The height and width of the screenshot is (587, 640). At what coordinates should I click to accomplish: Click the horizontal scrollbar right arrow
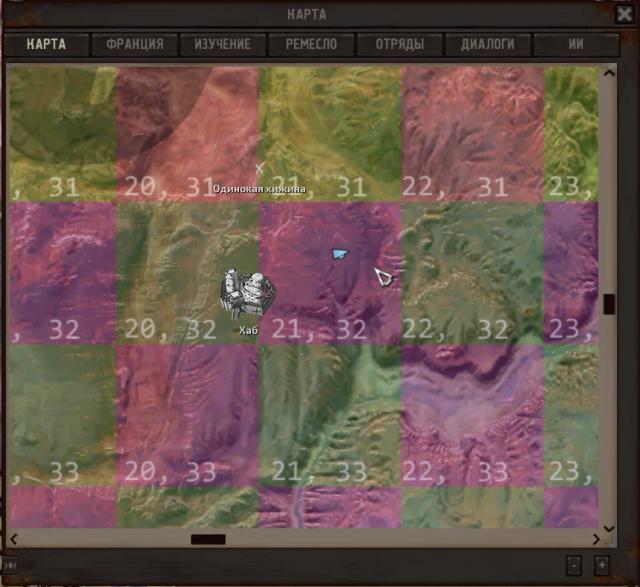[x=594, y=540]
